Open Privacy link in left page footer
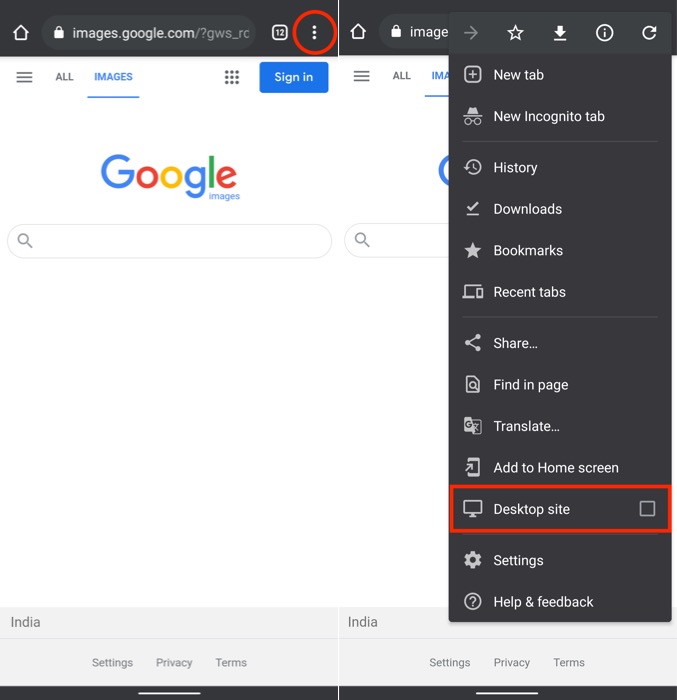Image resolution: width=677 pixels, height=700 pixels. coord(174,662)
